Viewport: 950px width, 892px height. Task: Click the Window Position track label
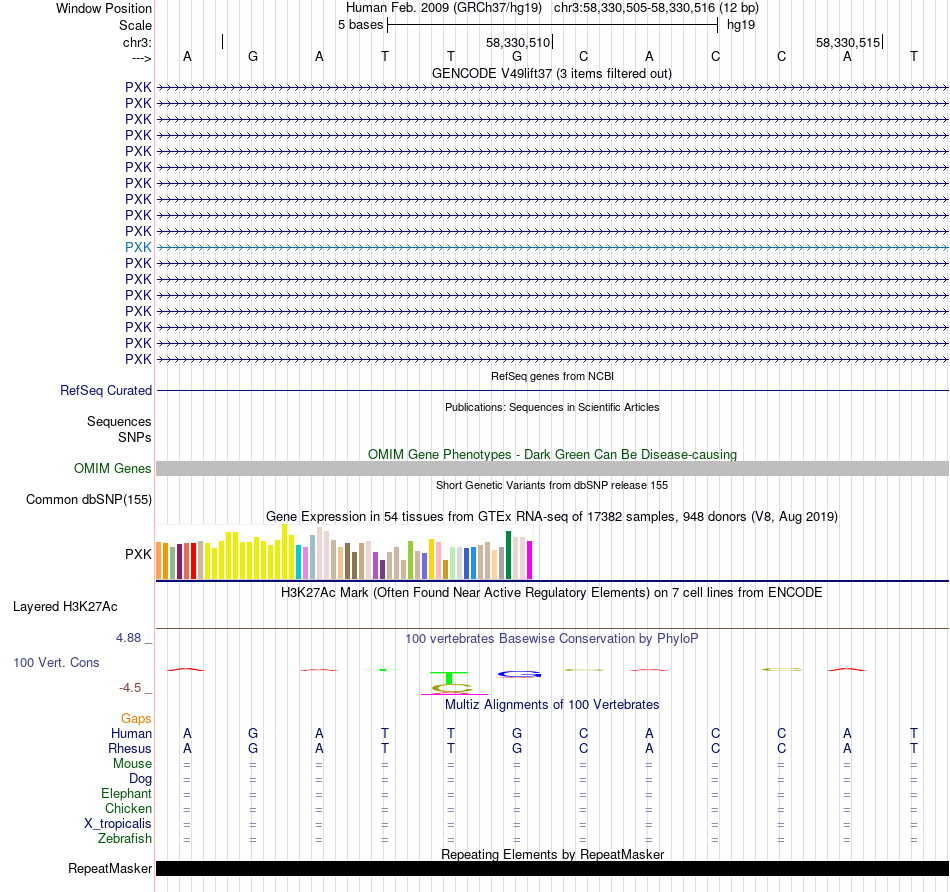coord(104,8)
